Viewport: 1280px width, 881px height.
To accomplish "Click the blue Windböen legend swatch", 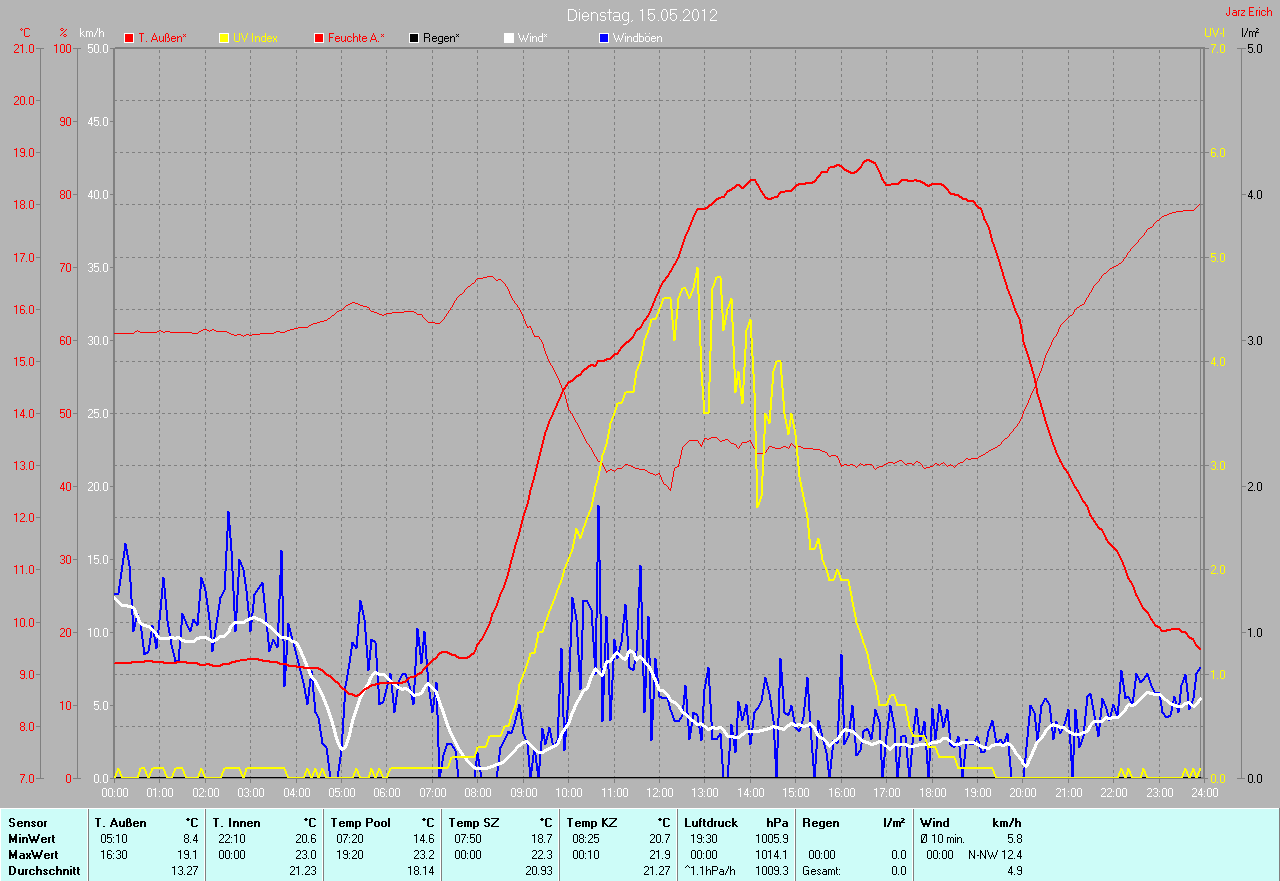I will (x=603, y=38).
